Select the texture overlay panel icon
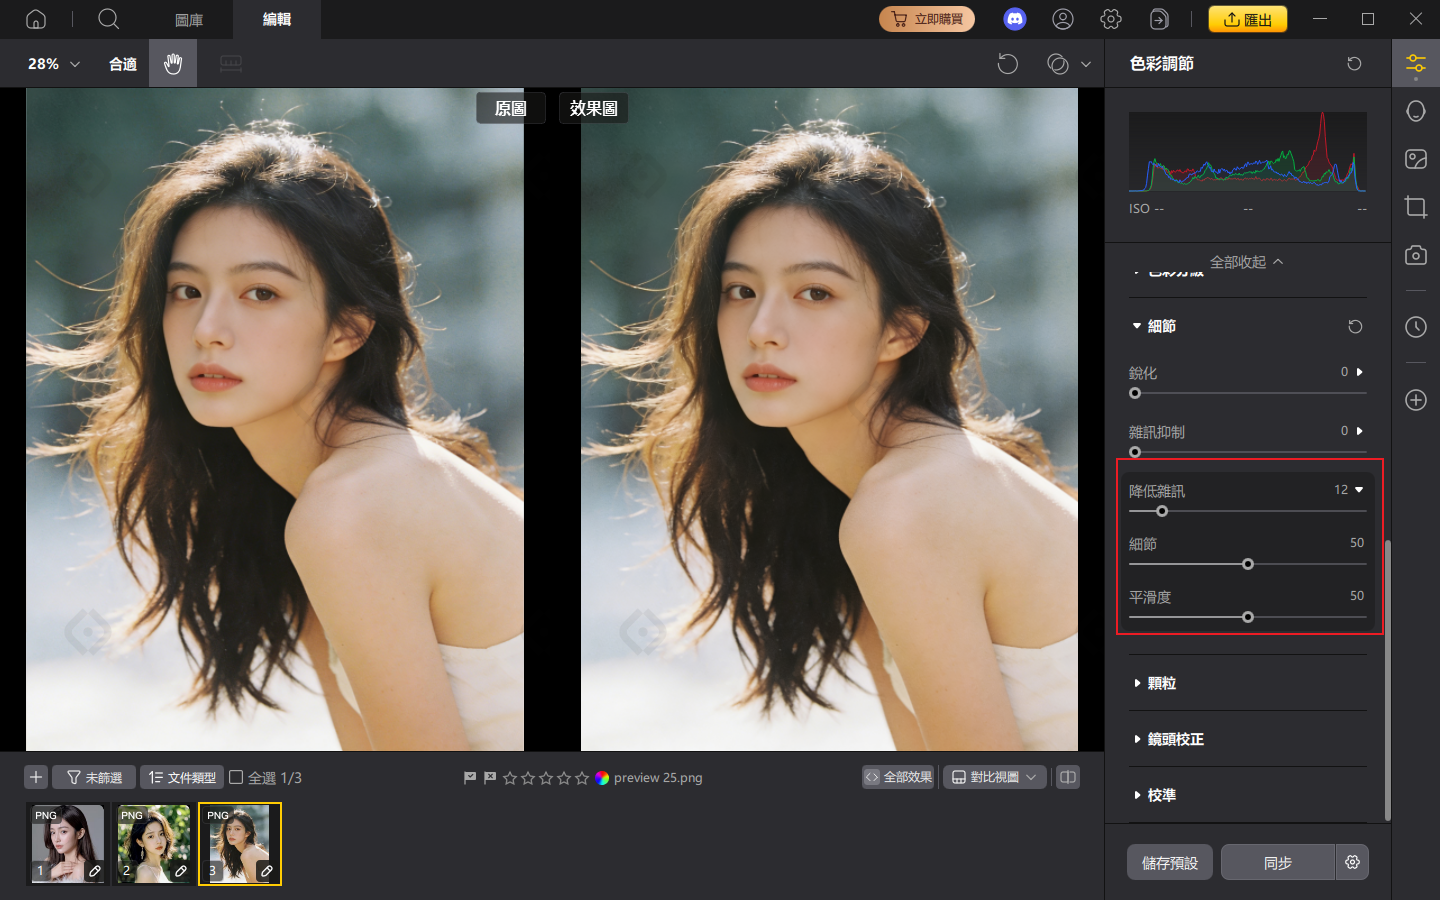This screenshot has height=900, width=1440. [x=1415, y=158]
